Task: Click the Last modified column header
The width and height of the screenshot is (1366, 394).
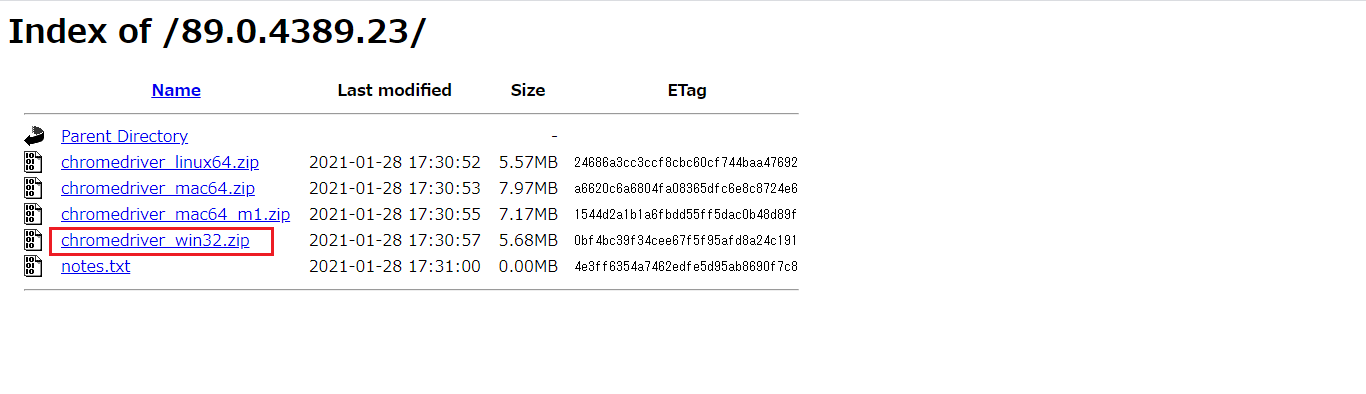Action: (x=394, y=90)
